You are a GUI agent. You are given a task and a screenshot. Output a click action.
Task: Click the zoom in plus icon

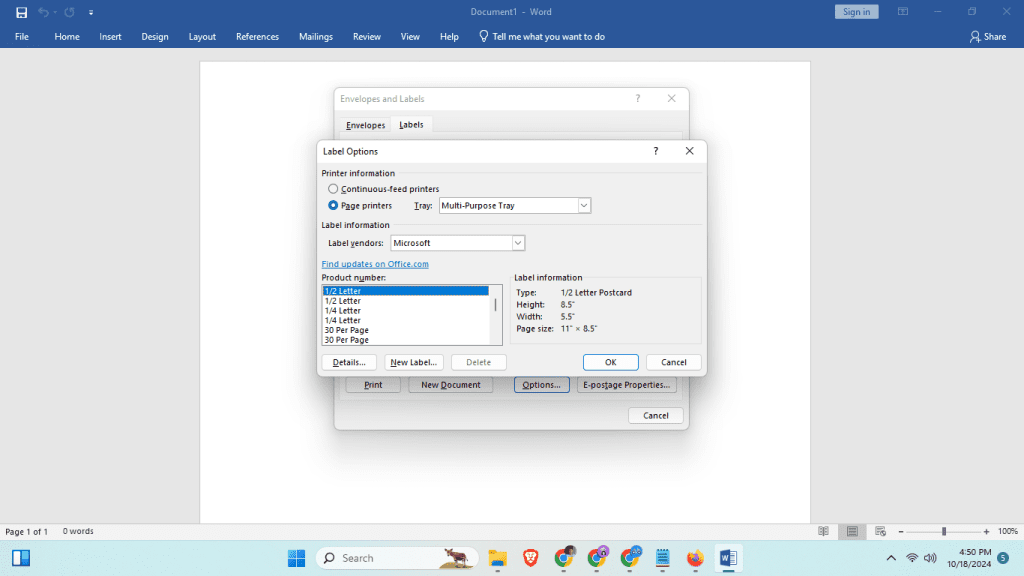tap(986, 532)
